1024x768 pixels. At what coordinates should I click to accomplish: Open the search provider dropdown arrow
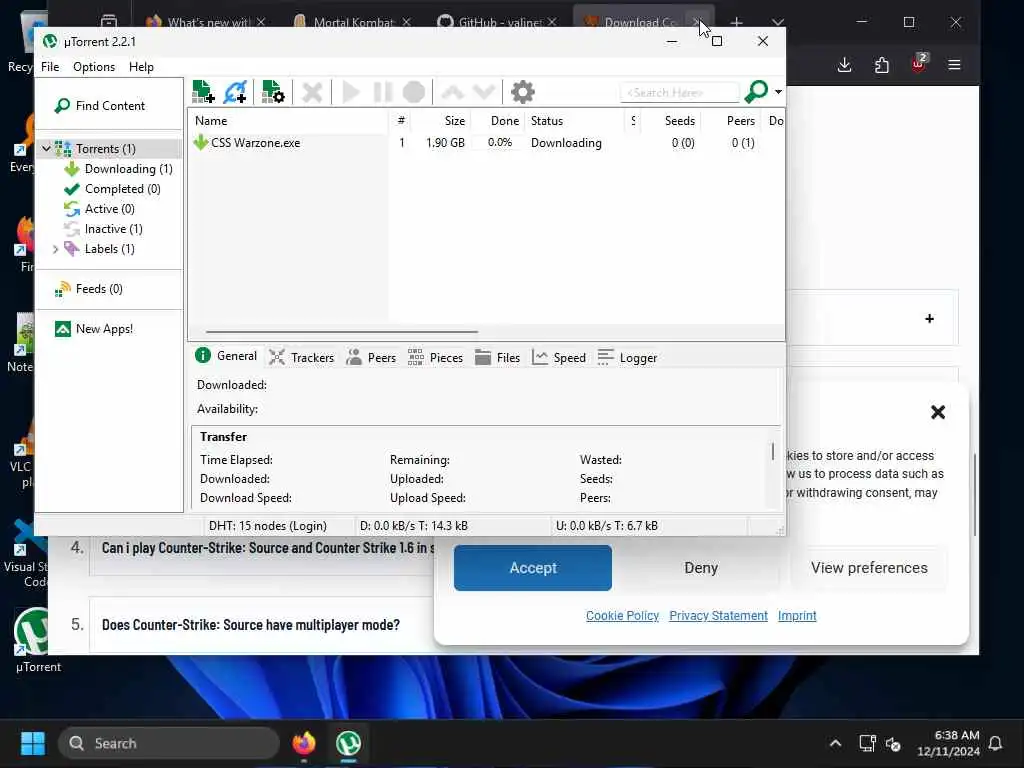tap(778, 91)
